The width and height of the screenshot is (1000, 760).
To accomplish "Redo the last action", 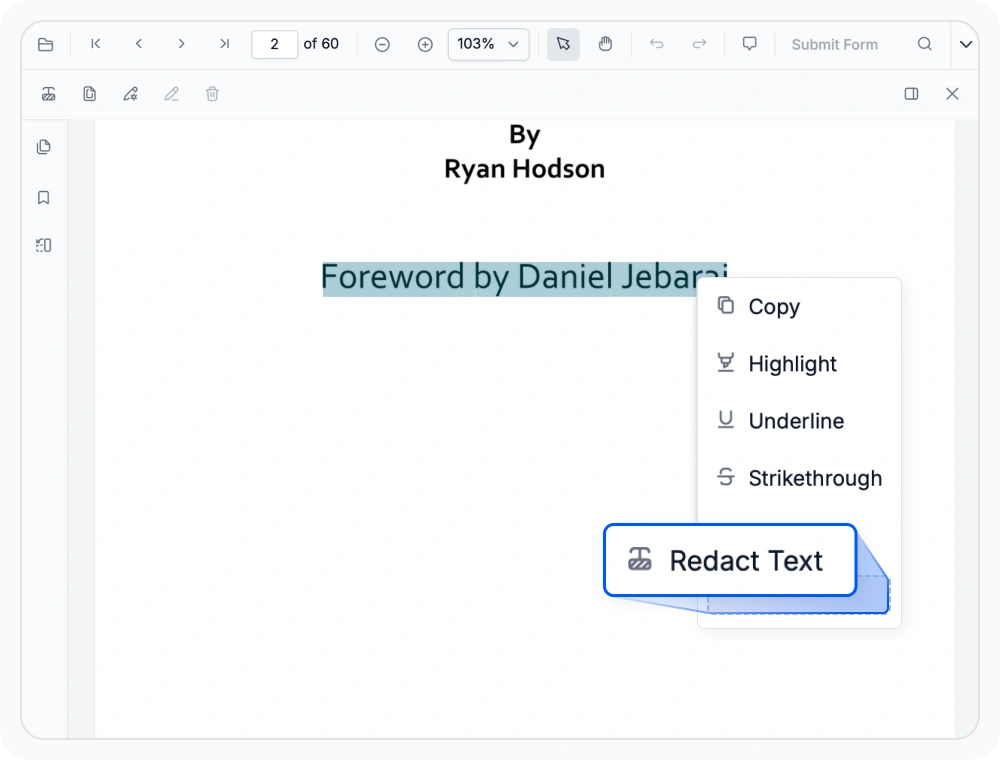I will (x=699, y=44).
